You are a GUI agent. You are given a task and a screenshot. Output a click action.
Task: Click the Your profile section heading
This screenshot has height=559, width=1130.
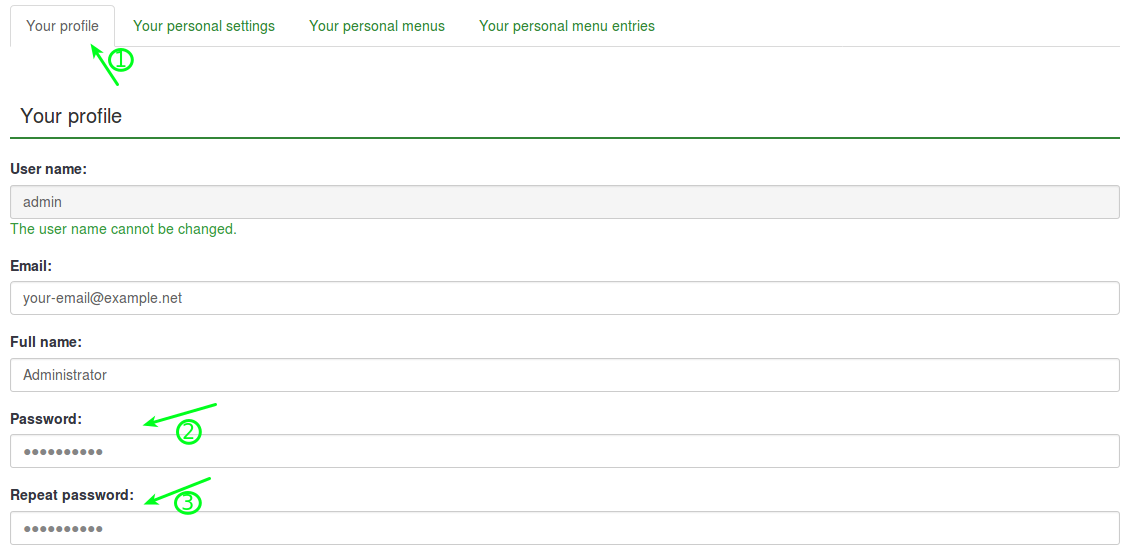tap(71, 116)
